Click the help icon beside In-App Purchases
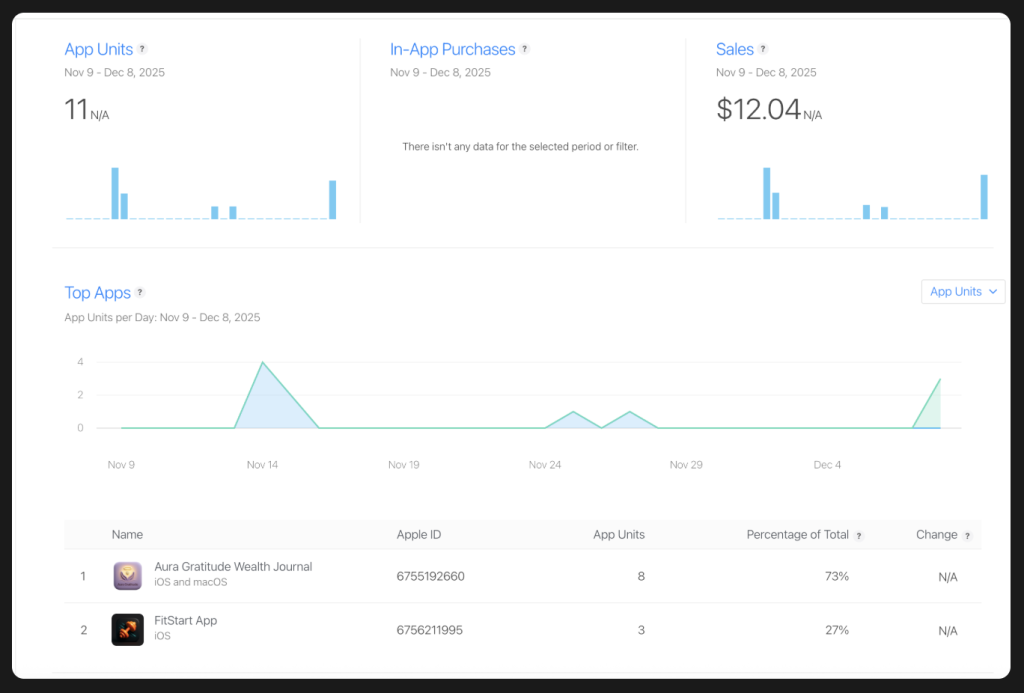Viewport: 1024px width, 693px height. tap(525, 49)
